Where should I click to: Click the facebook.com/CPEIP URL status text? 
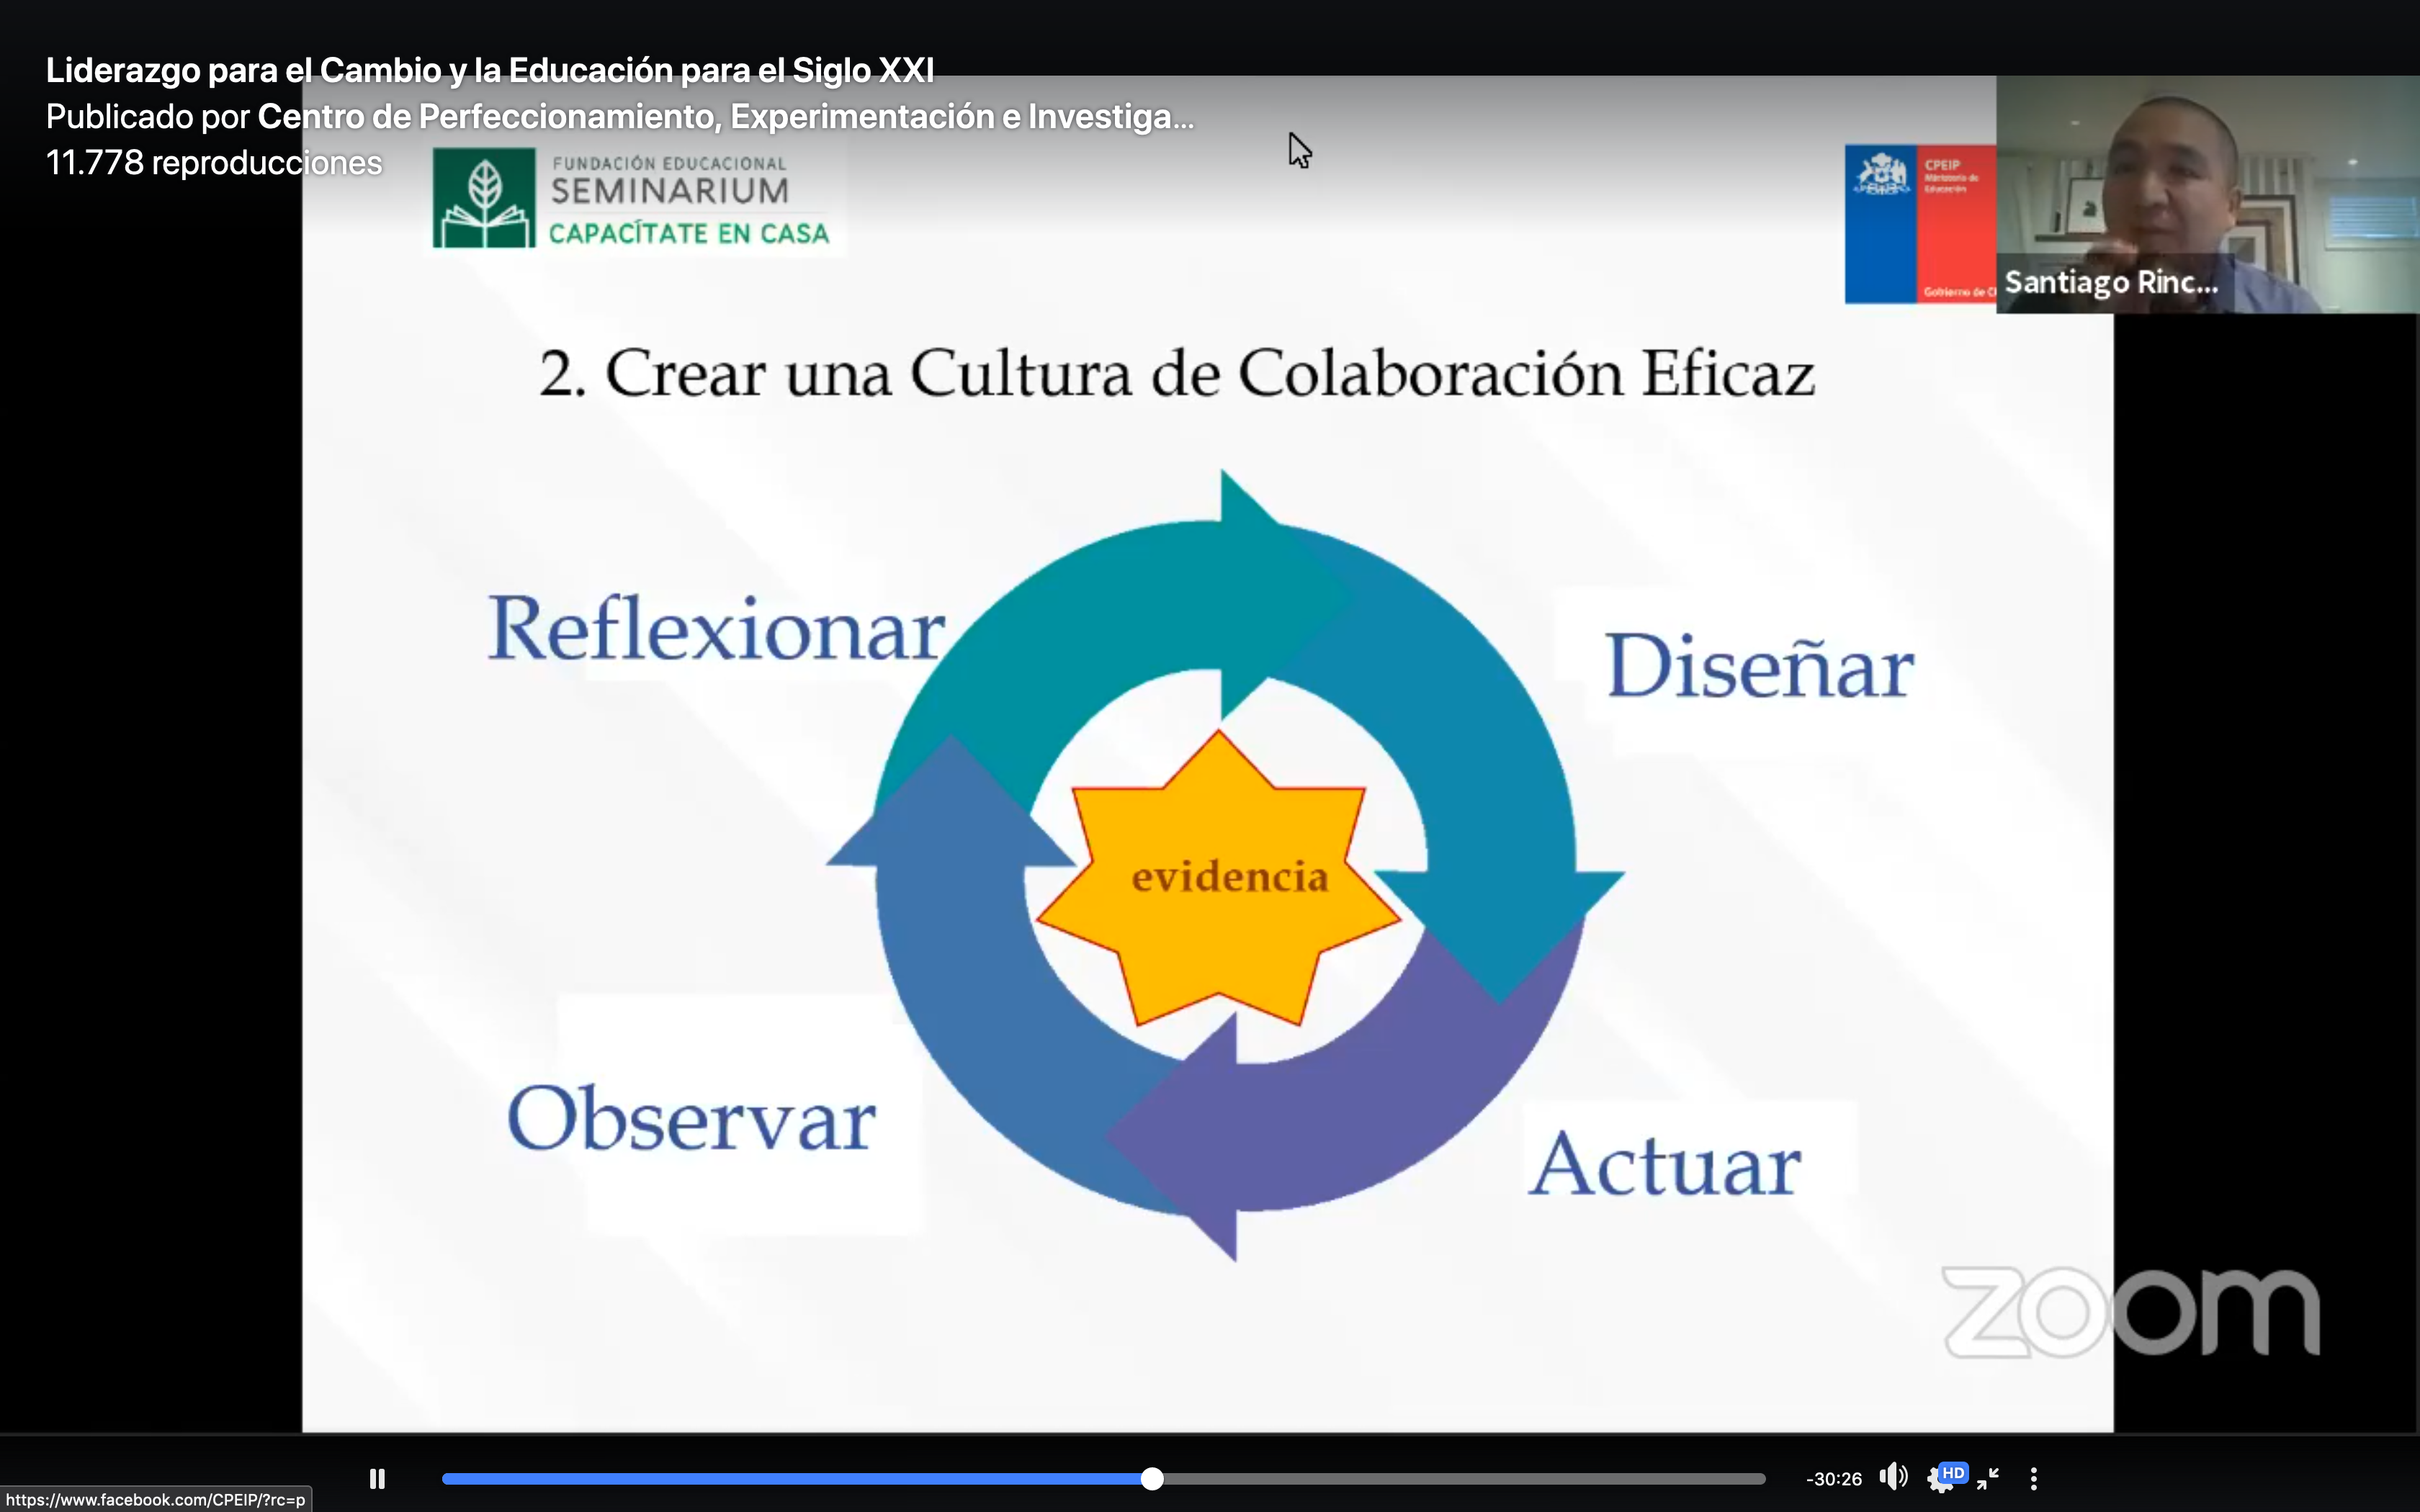[155, 1499]
